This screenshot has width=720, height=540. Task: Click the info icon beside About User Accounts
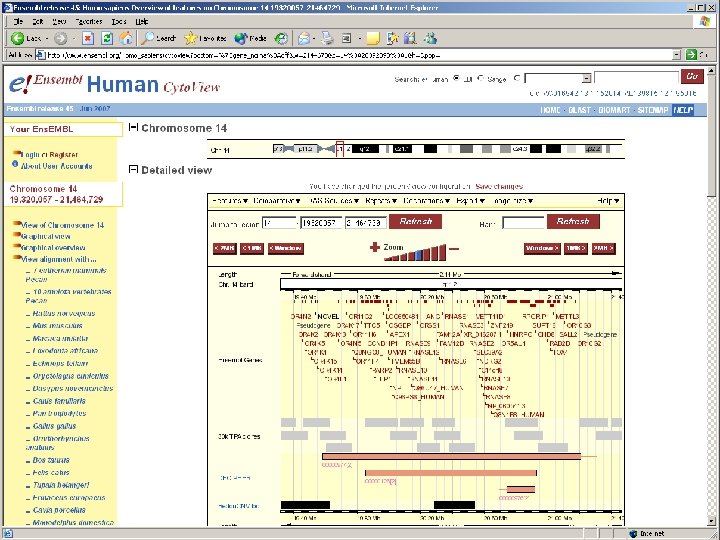click(15, 164)
